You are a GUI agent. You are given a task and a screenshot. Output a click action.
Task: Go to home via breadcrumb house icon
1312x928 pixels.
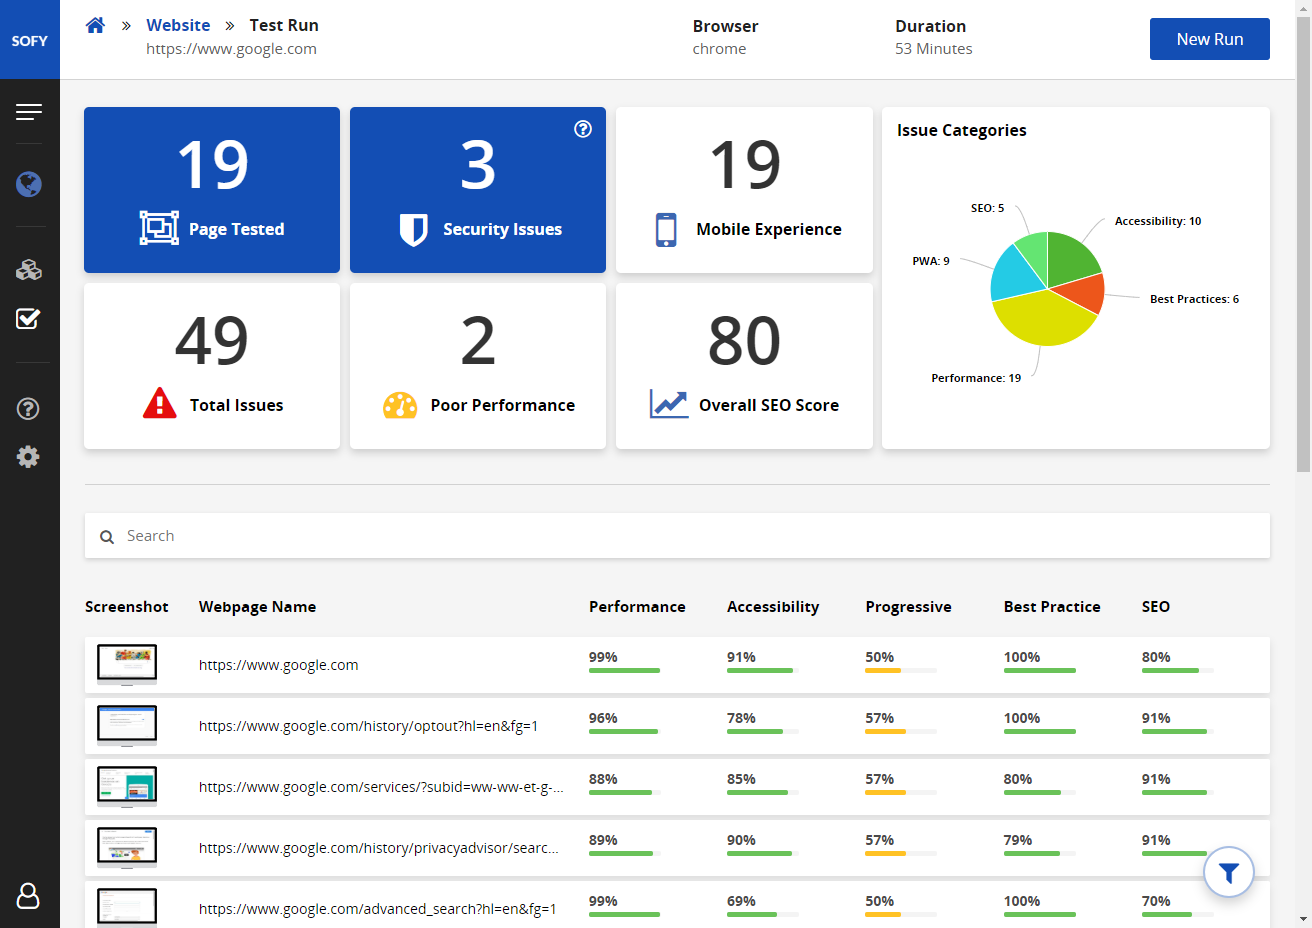point(95,25)
